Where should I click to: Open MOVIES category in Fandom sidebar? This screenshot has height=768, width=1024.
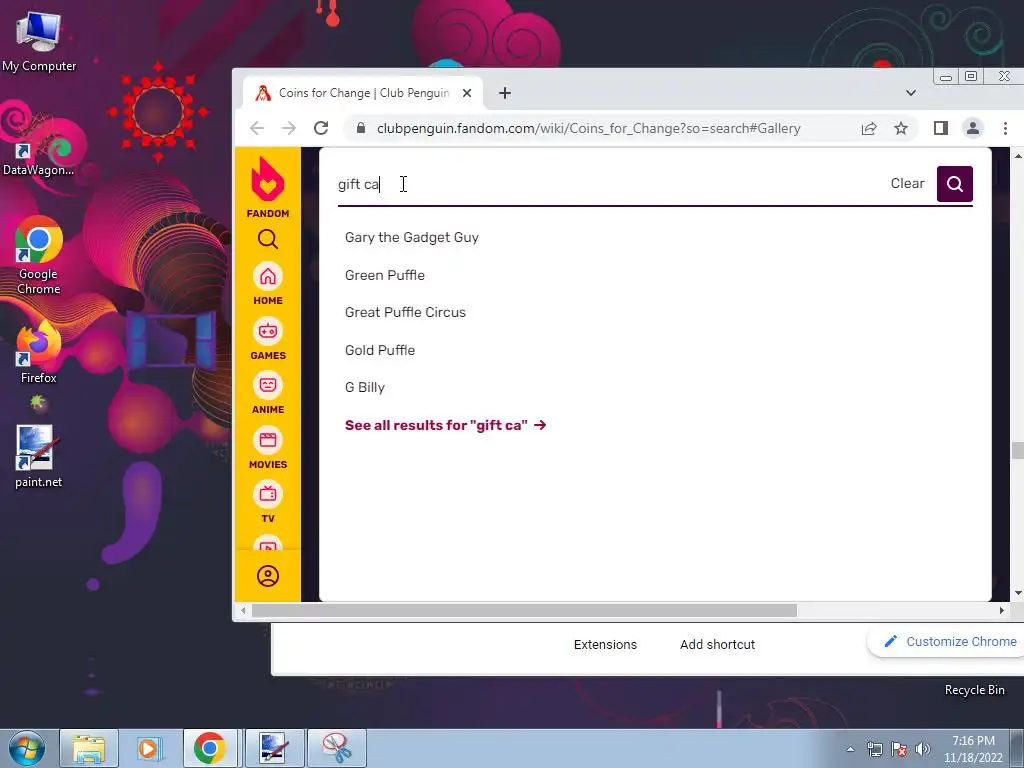pyautogui.click(x=268, y=449)
